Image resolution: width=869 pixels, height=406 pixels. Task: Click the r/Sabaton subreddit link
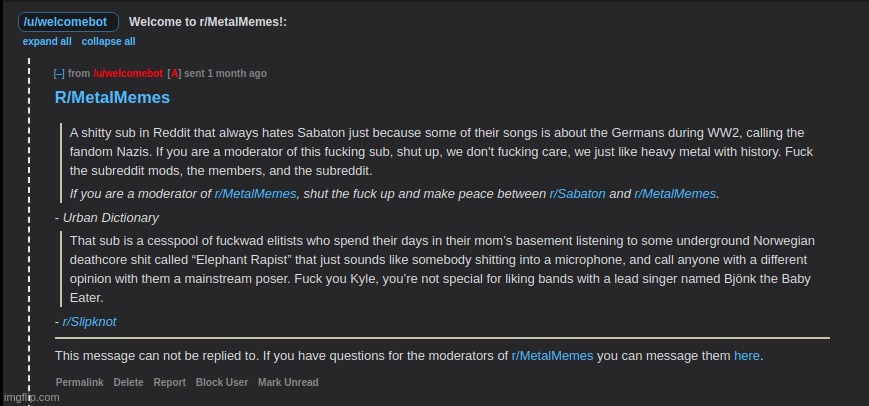577,194
